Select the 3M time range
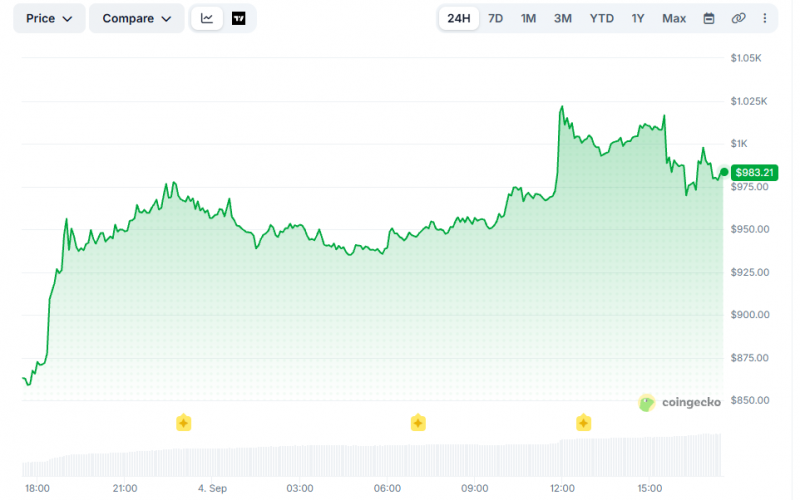 [563, 19]
